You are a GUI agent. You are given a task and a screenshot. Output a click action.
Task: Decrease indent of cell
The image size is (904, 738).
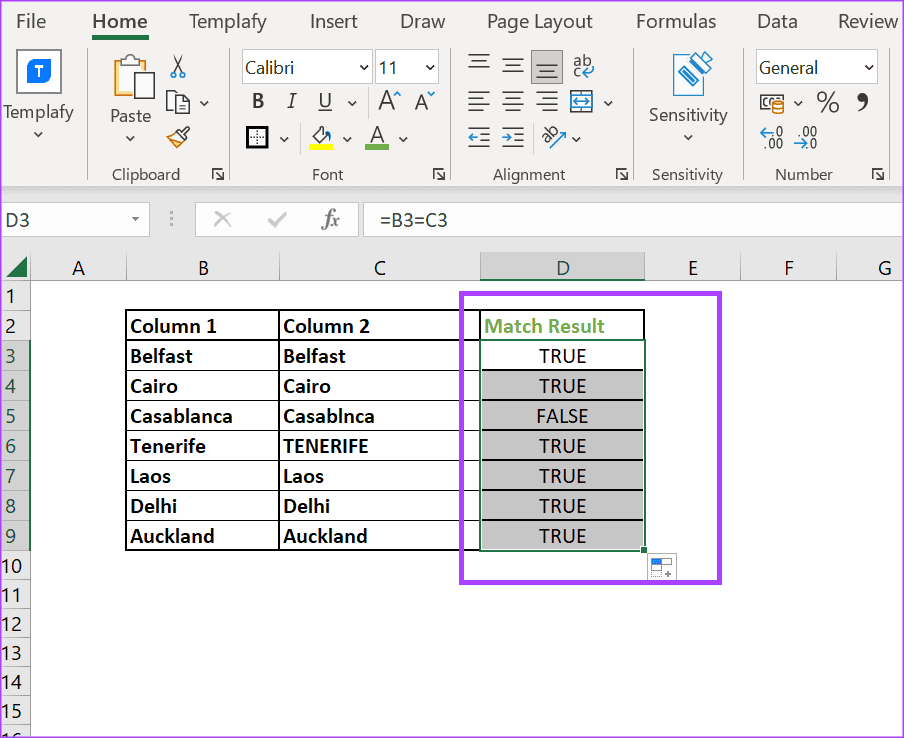pos(479,137)
